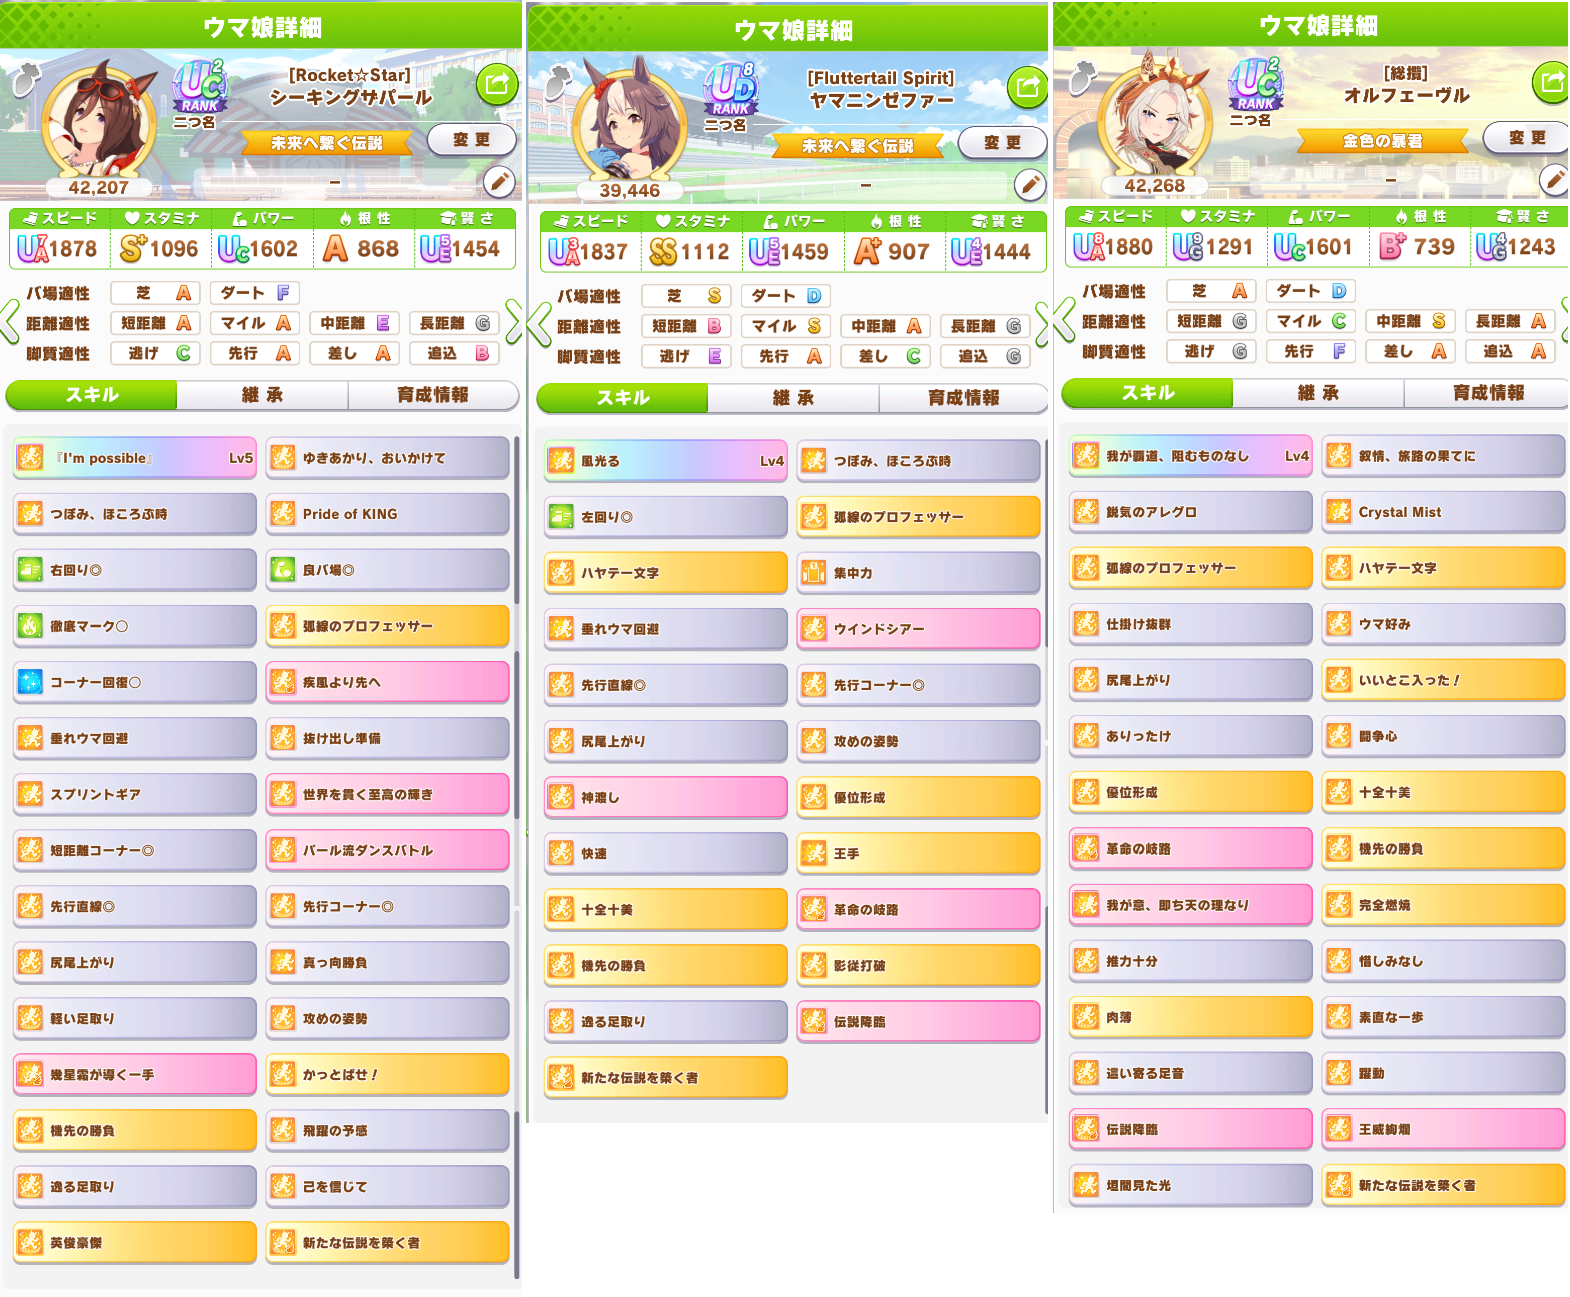Image resolution: width=1570 pixels, height=1297 pixels.
Task: Tap the right arrow on ヤマニンゼファー's panel
Action: [1042, 325]
